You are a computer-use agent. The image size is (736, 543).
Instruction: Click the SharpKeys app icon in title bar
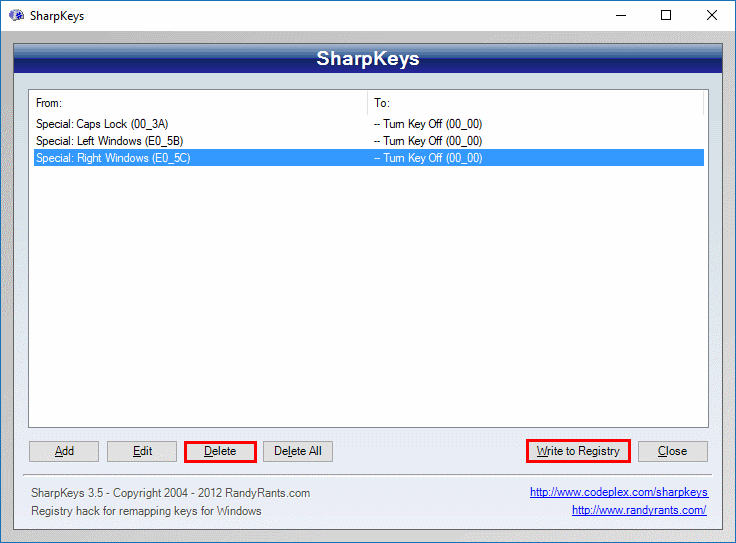(16, 15)
